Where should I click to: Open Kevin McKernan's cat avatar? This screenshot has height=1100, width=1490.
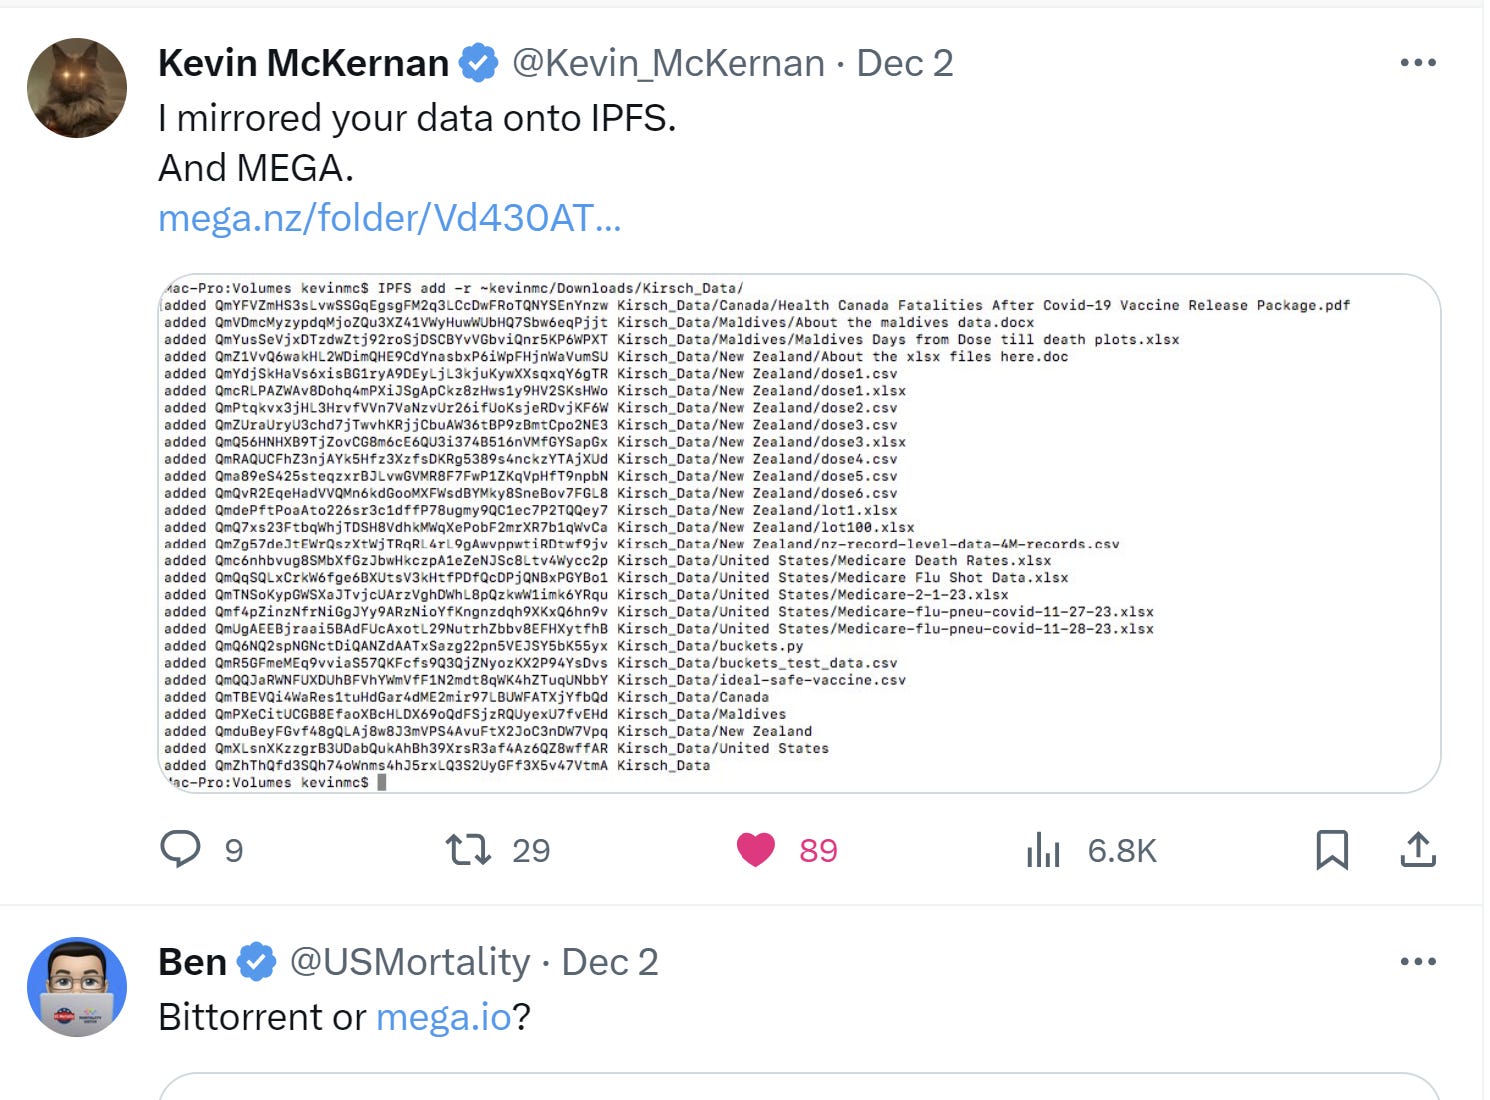[x=77, y=88]
